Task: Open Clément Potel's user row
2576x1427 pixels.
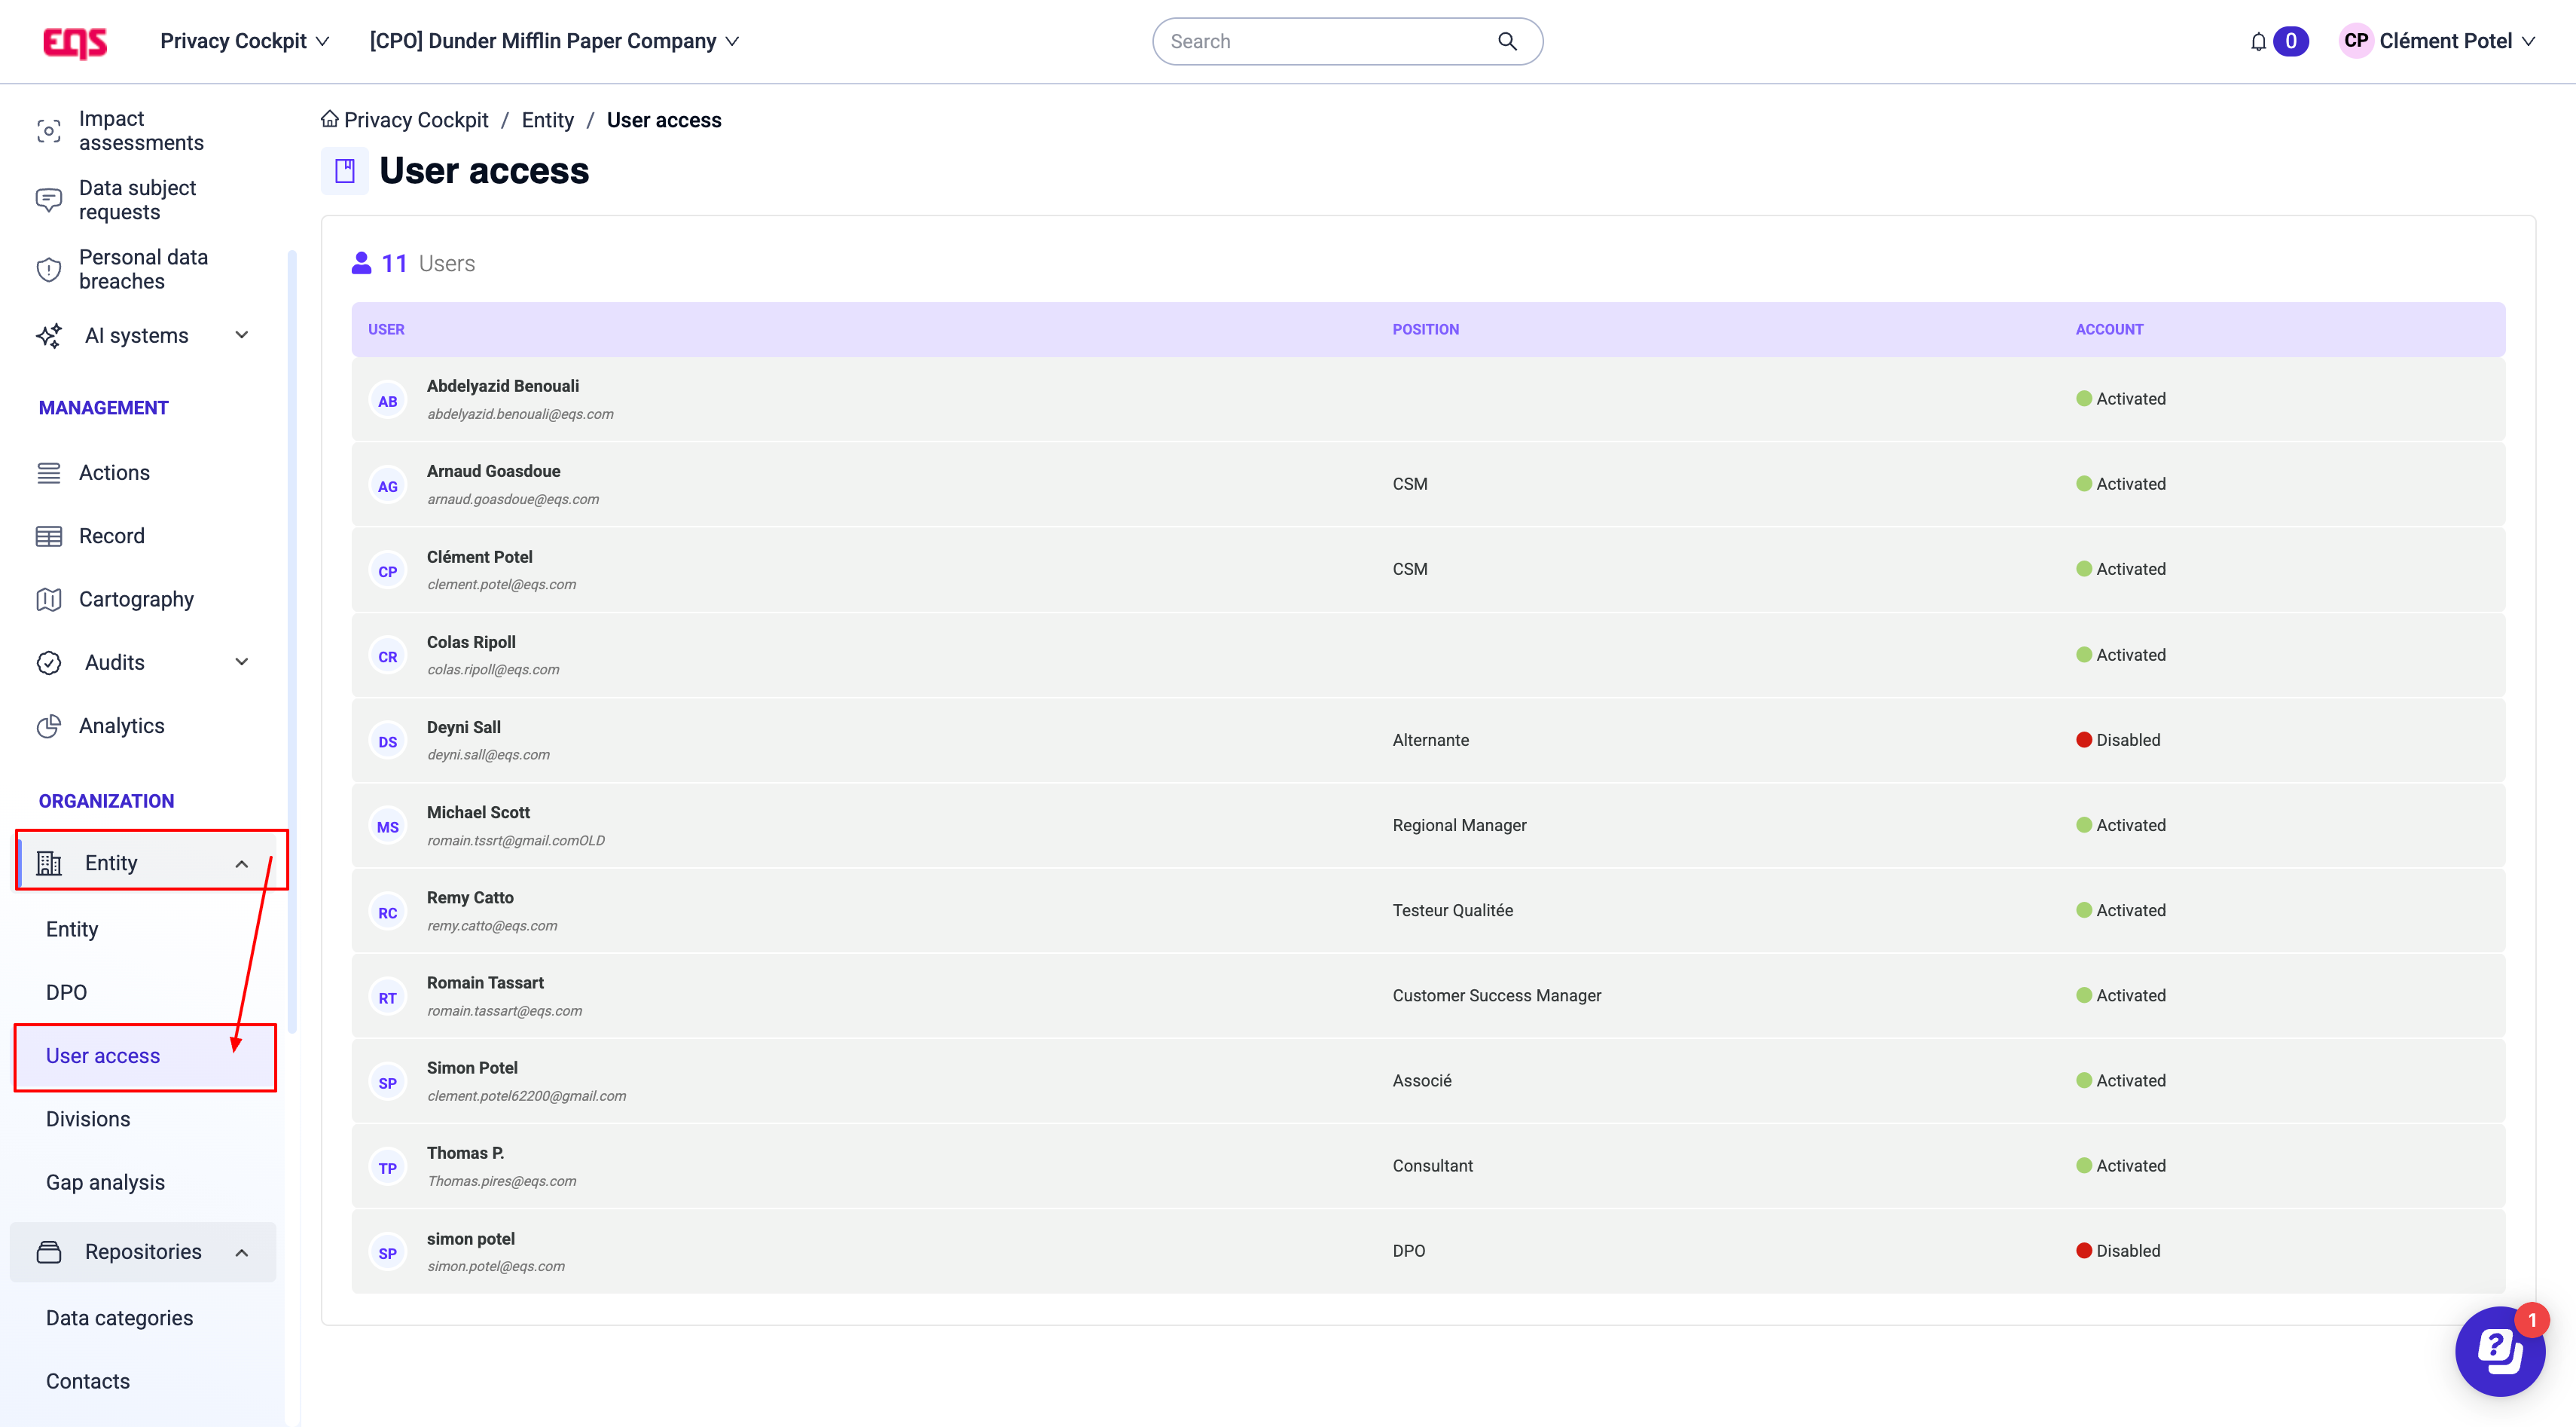Action: point(1428,570)
